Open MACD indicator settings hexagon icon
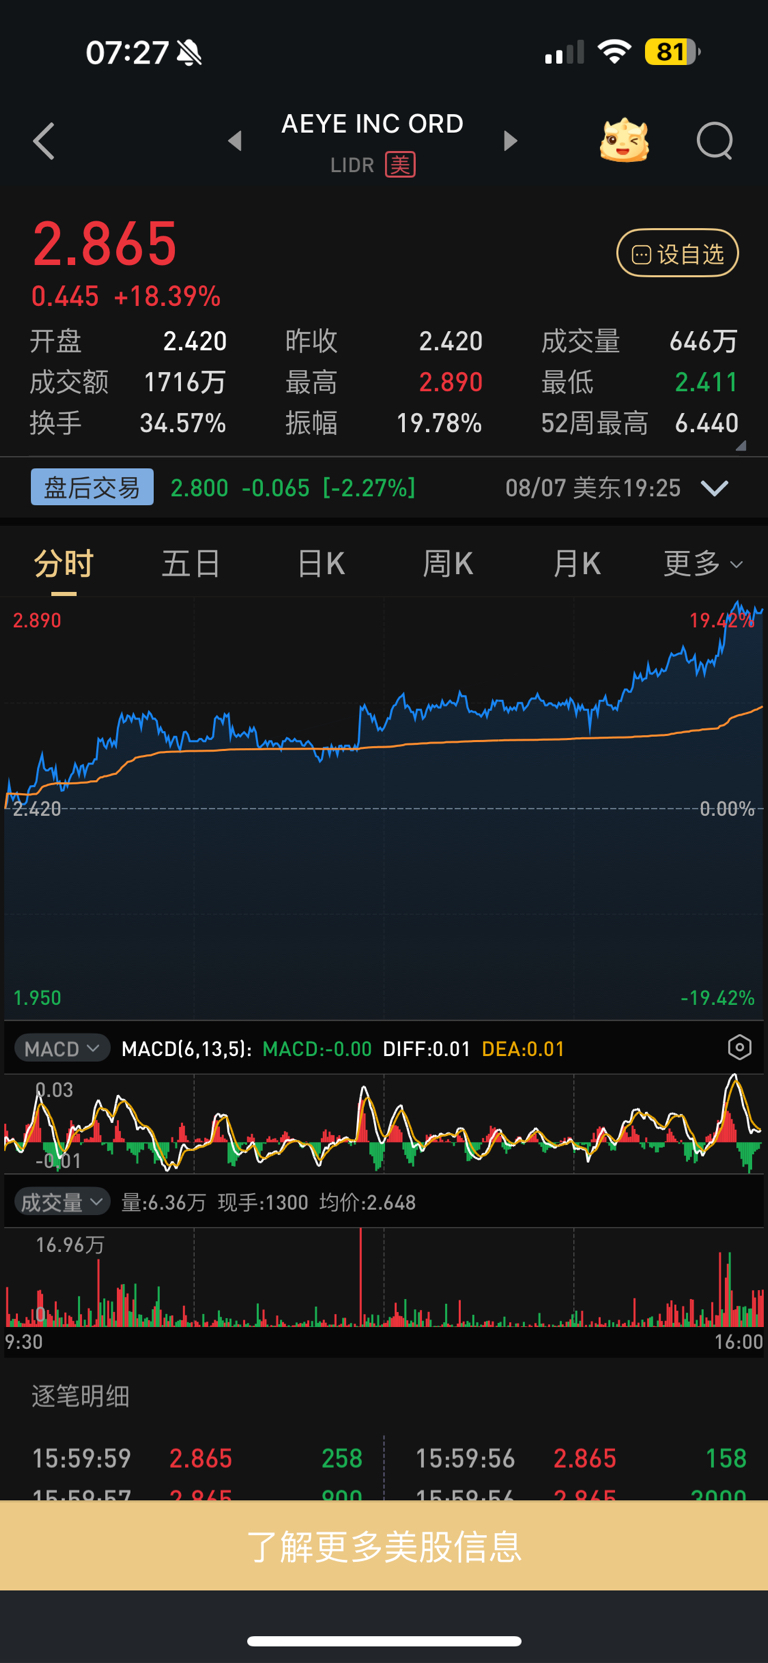The image size is (768, 1663). point(739,1047)
